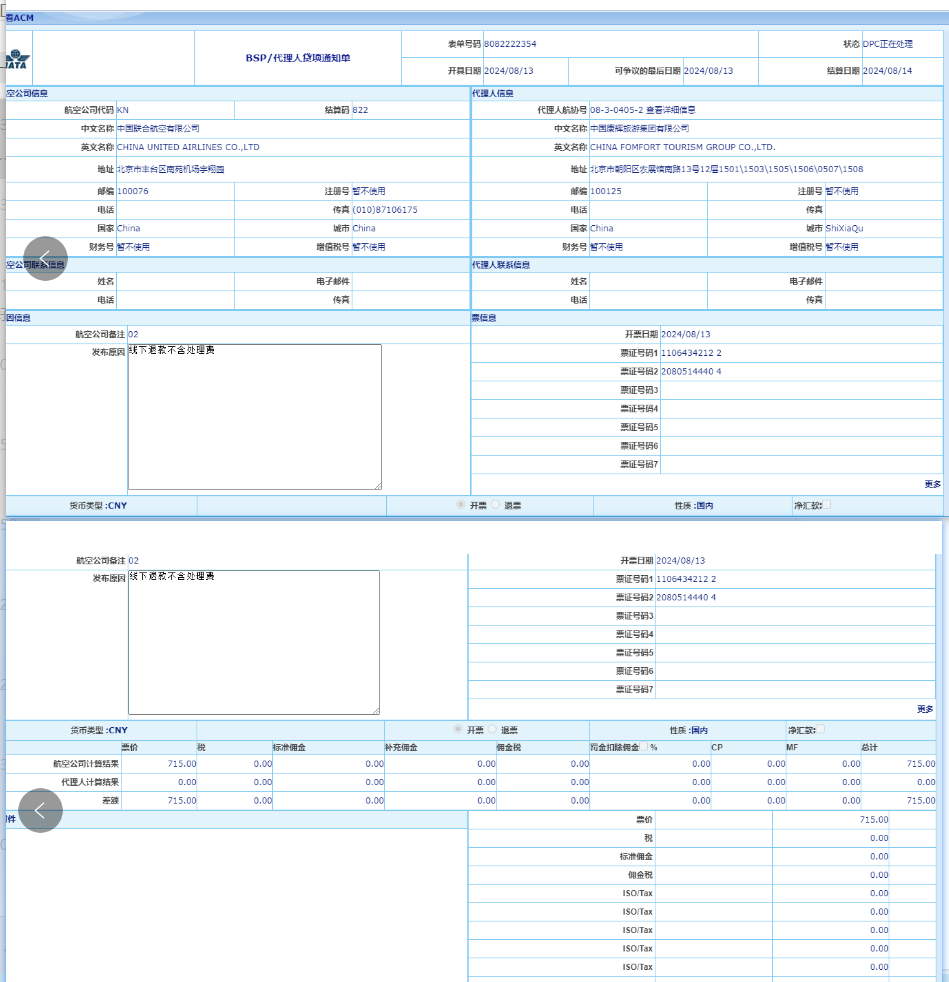Click the 1106434212 2 ticket number in upper form
949x982 pixels.
click(x=691, y=353)
